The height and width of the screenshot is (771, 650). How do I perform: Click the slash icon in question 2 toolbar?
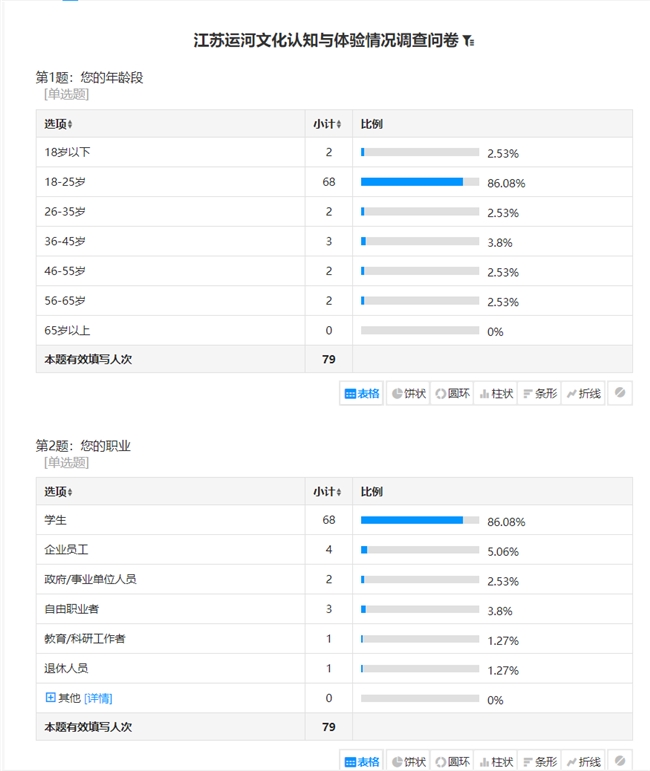(620, 762)
